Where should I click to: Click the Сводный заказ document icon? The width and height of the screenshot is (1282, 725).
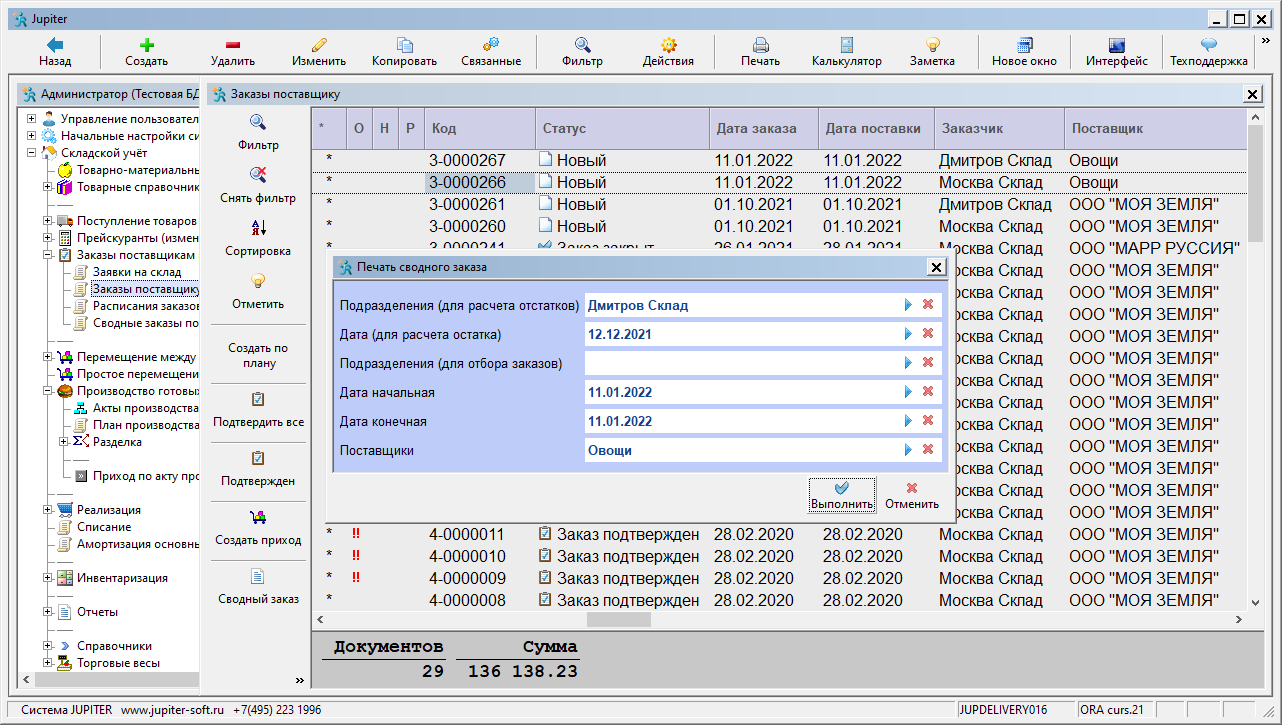(258, 576)
